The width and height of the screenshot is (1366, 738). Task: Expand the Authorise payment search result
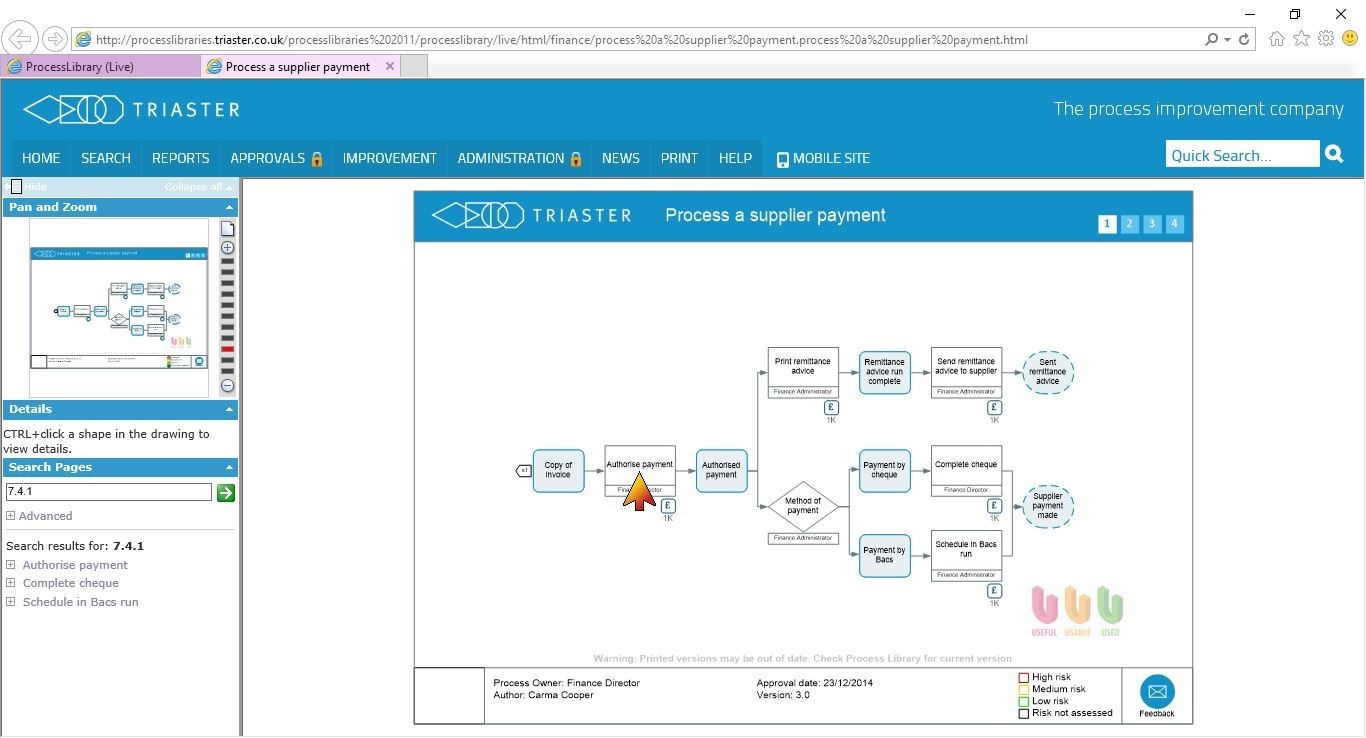click(10, 564)
